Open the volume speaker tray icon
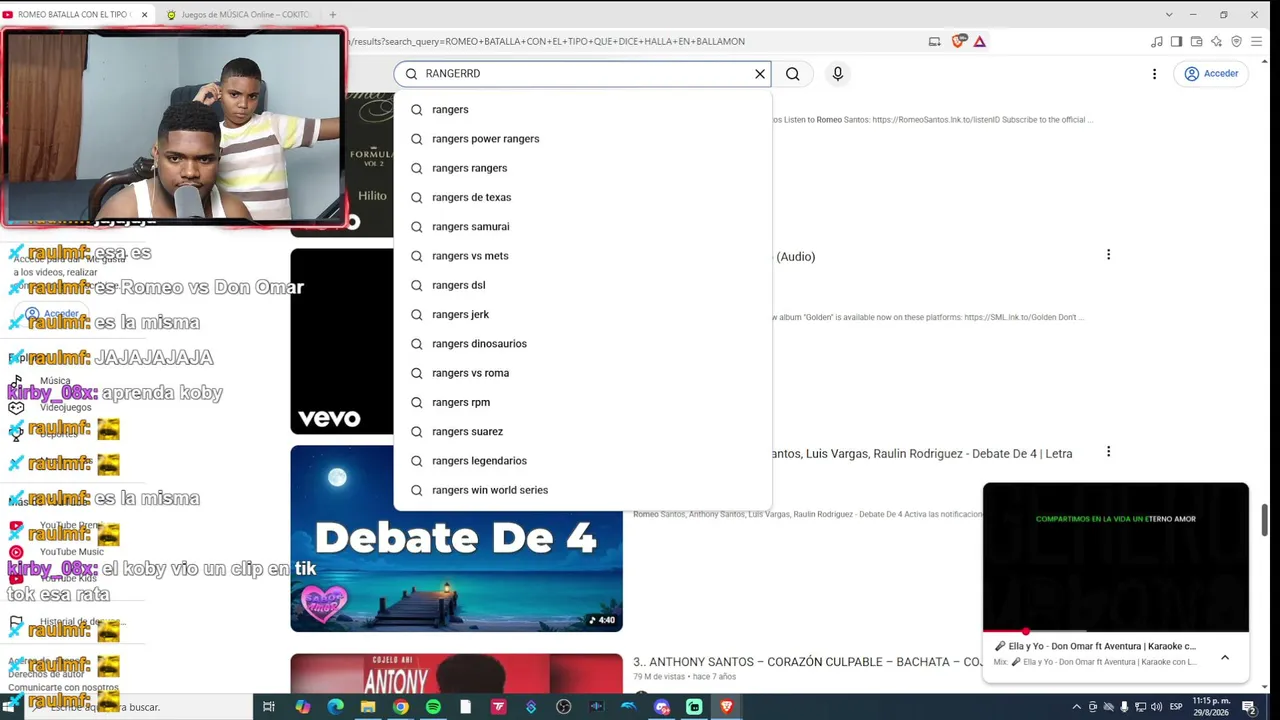The height and width of the screenshot is (720, 1280). coord(1156,707)
